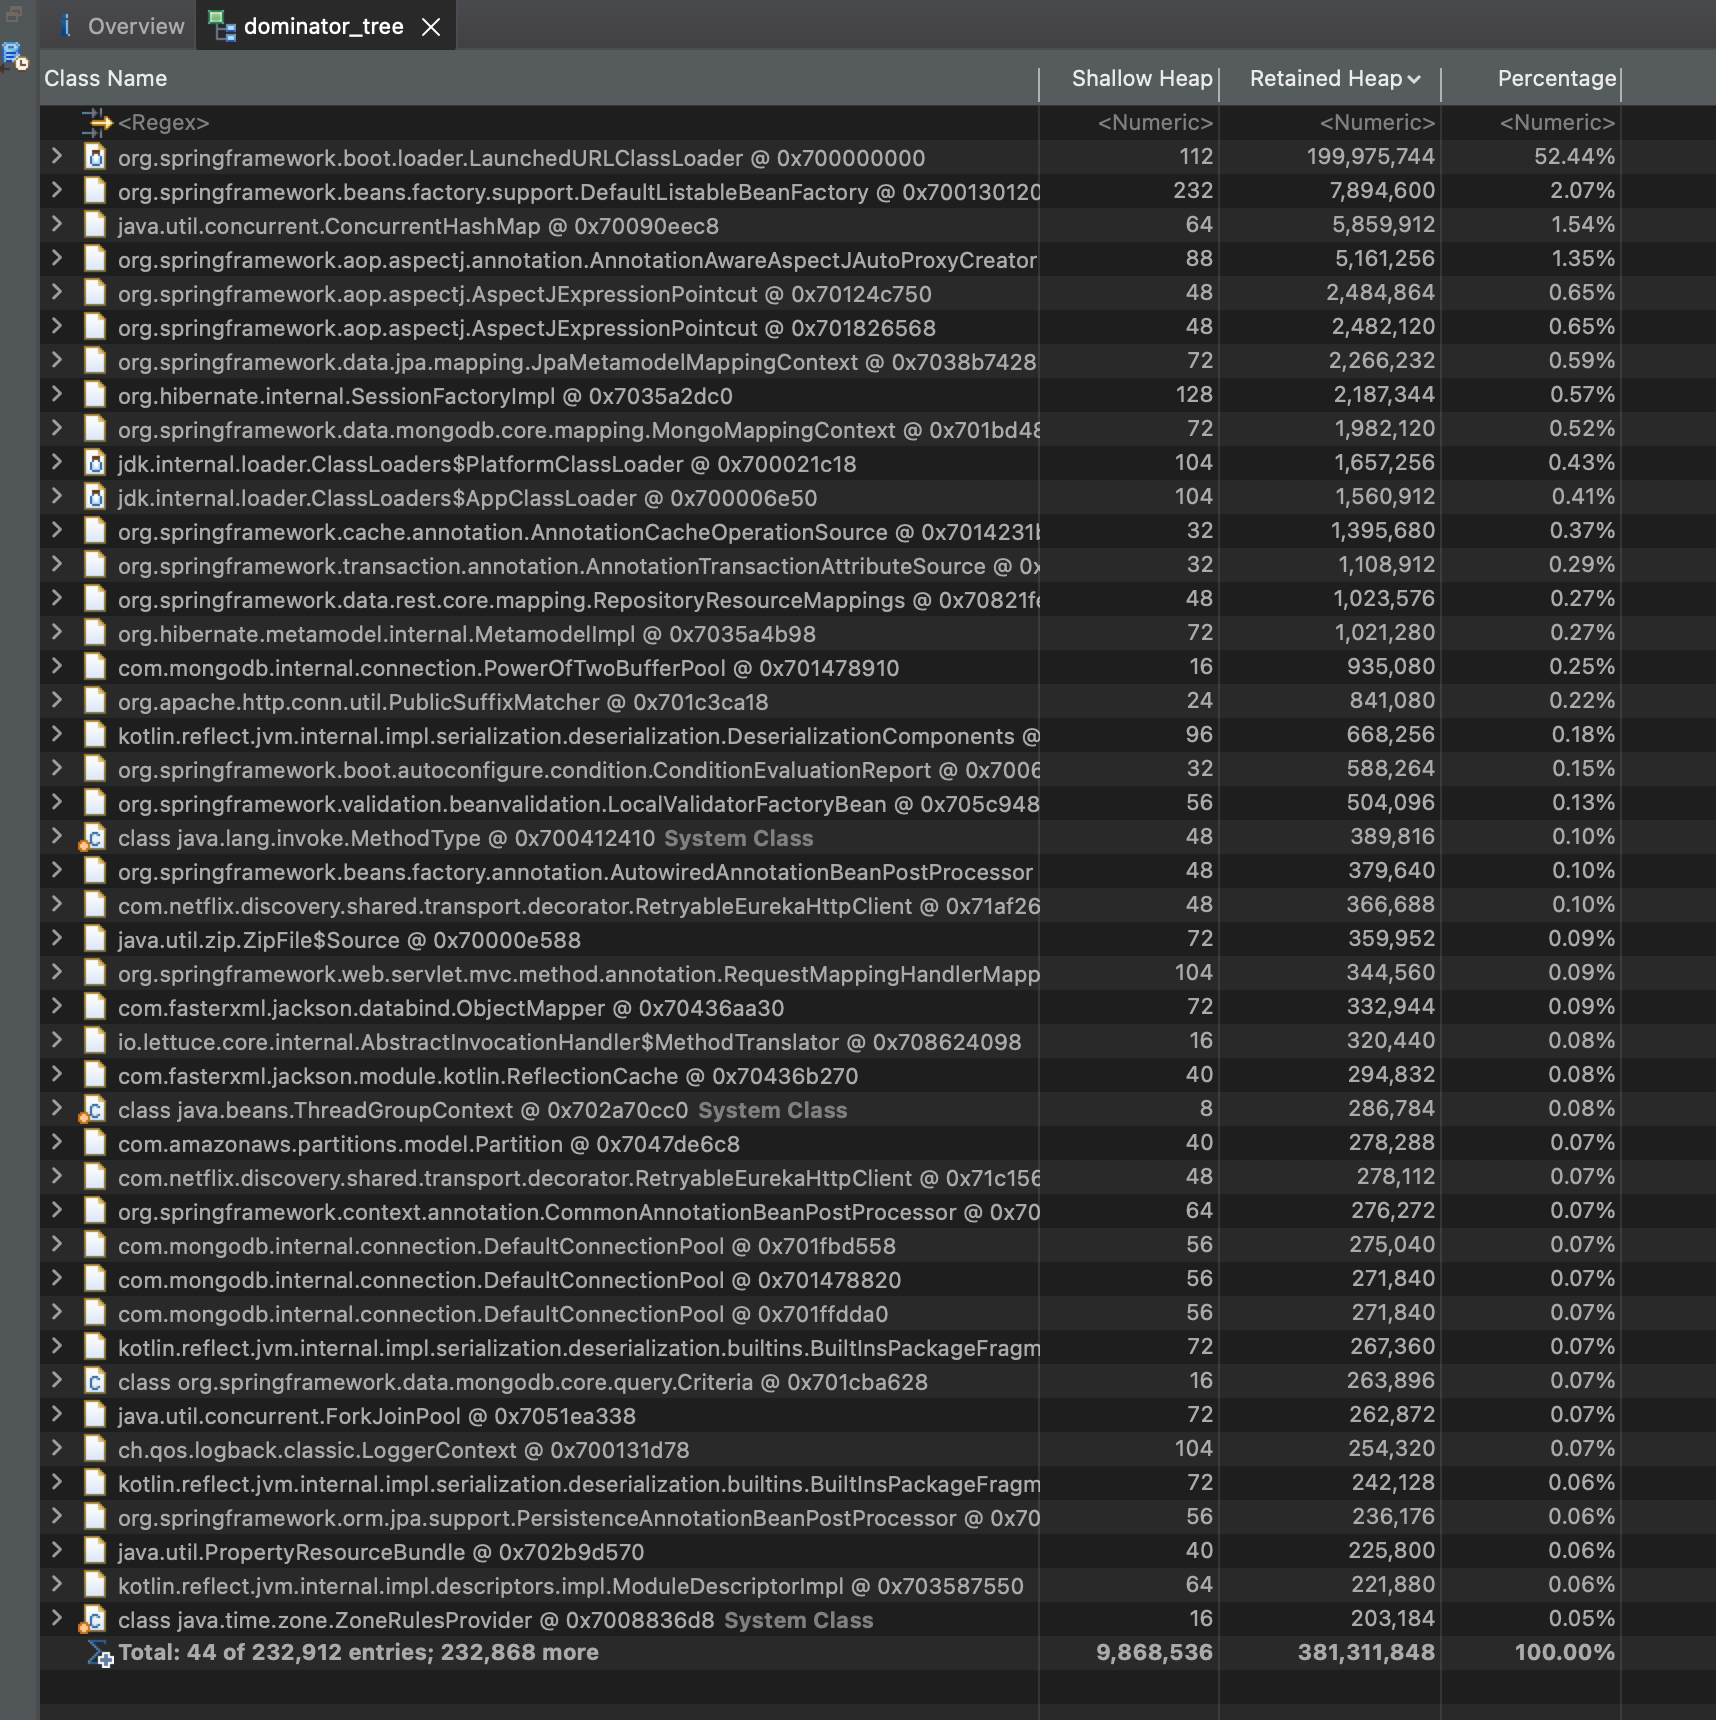Click the 199,975,744 retained heap value
Screen dimensions: 1716x1720
pyautogui.click(x=1370, y=157)
